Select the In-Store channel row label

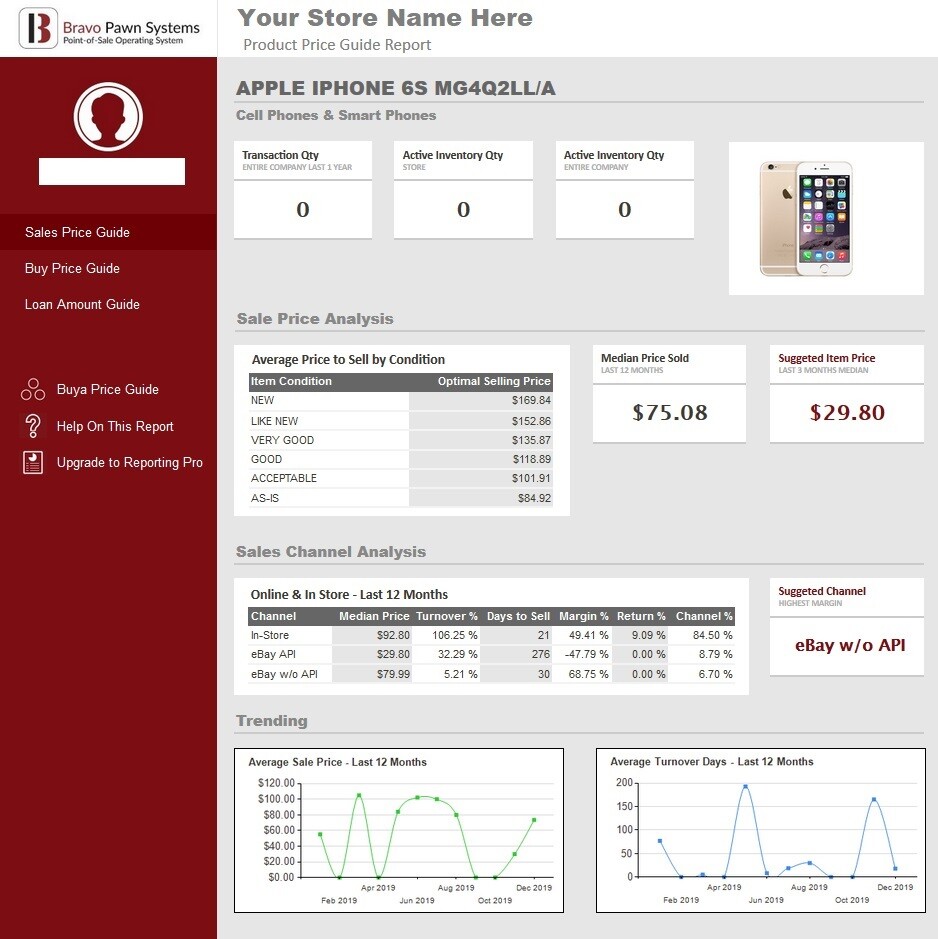click(270, 635)
